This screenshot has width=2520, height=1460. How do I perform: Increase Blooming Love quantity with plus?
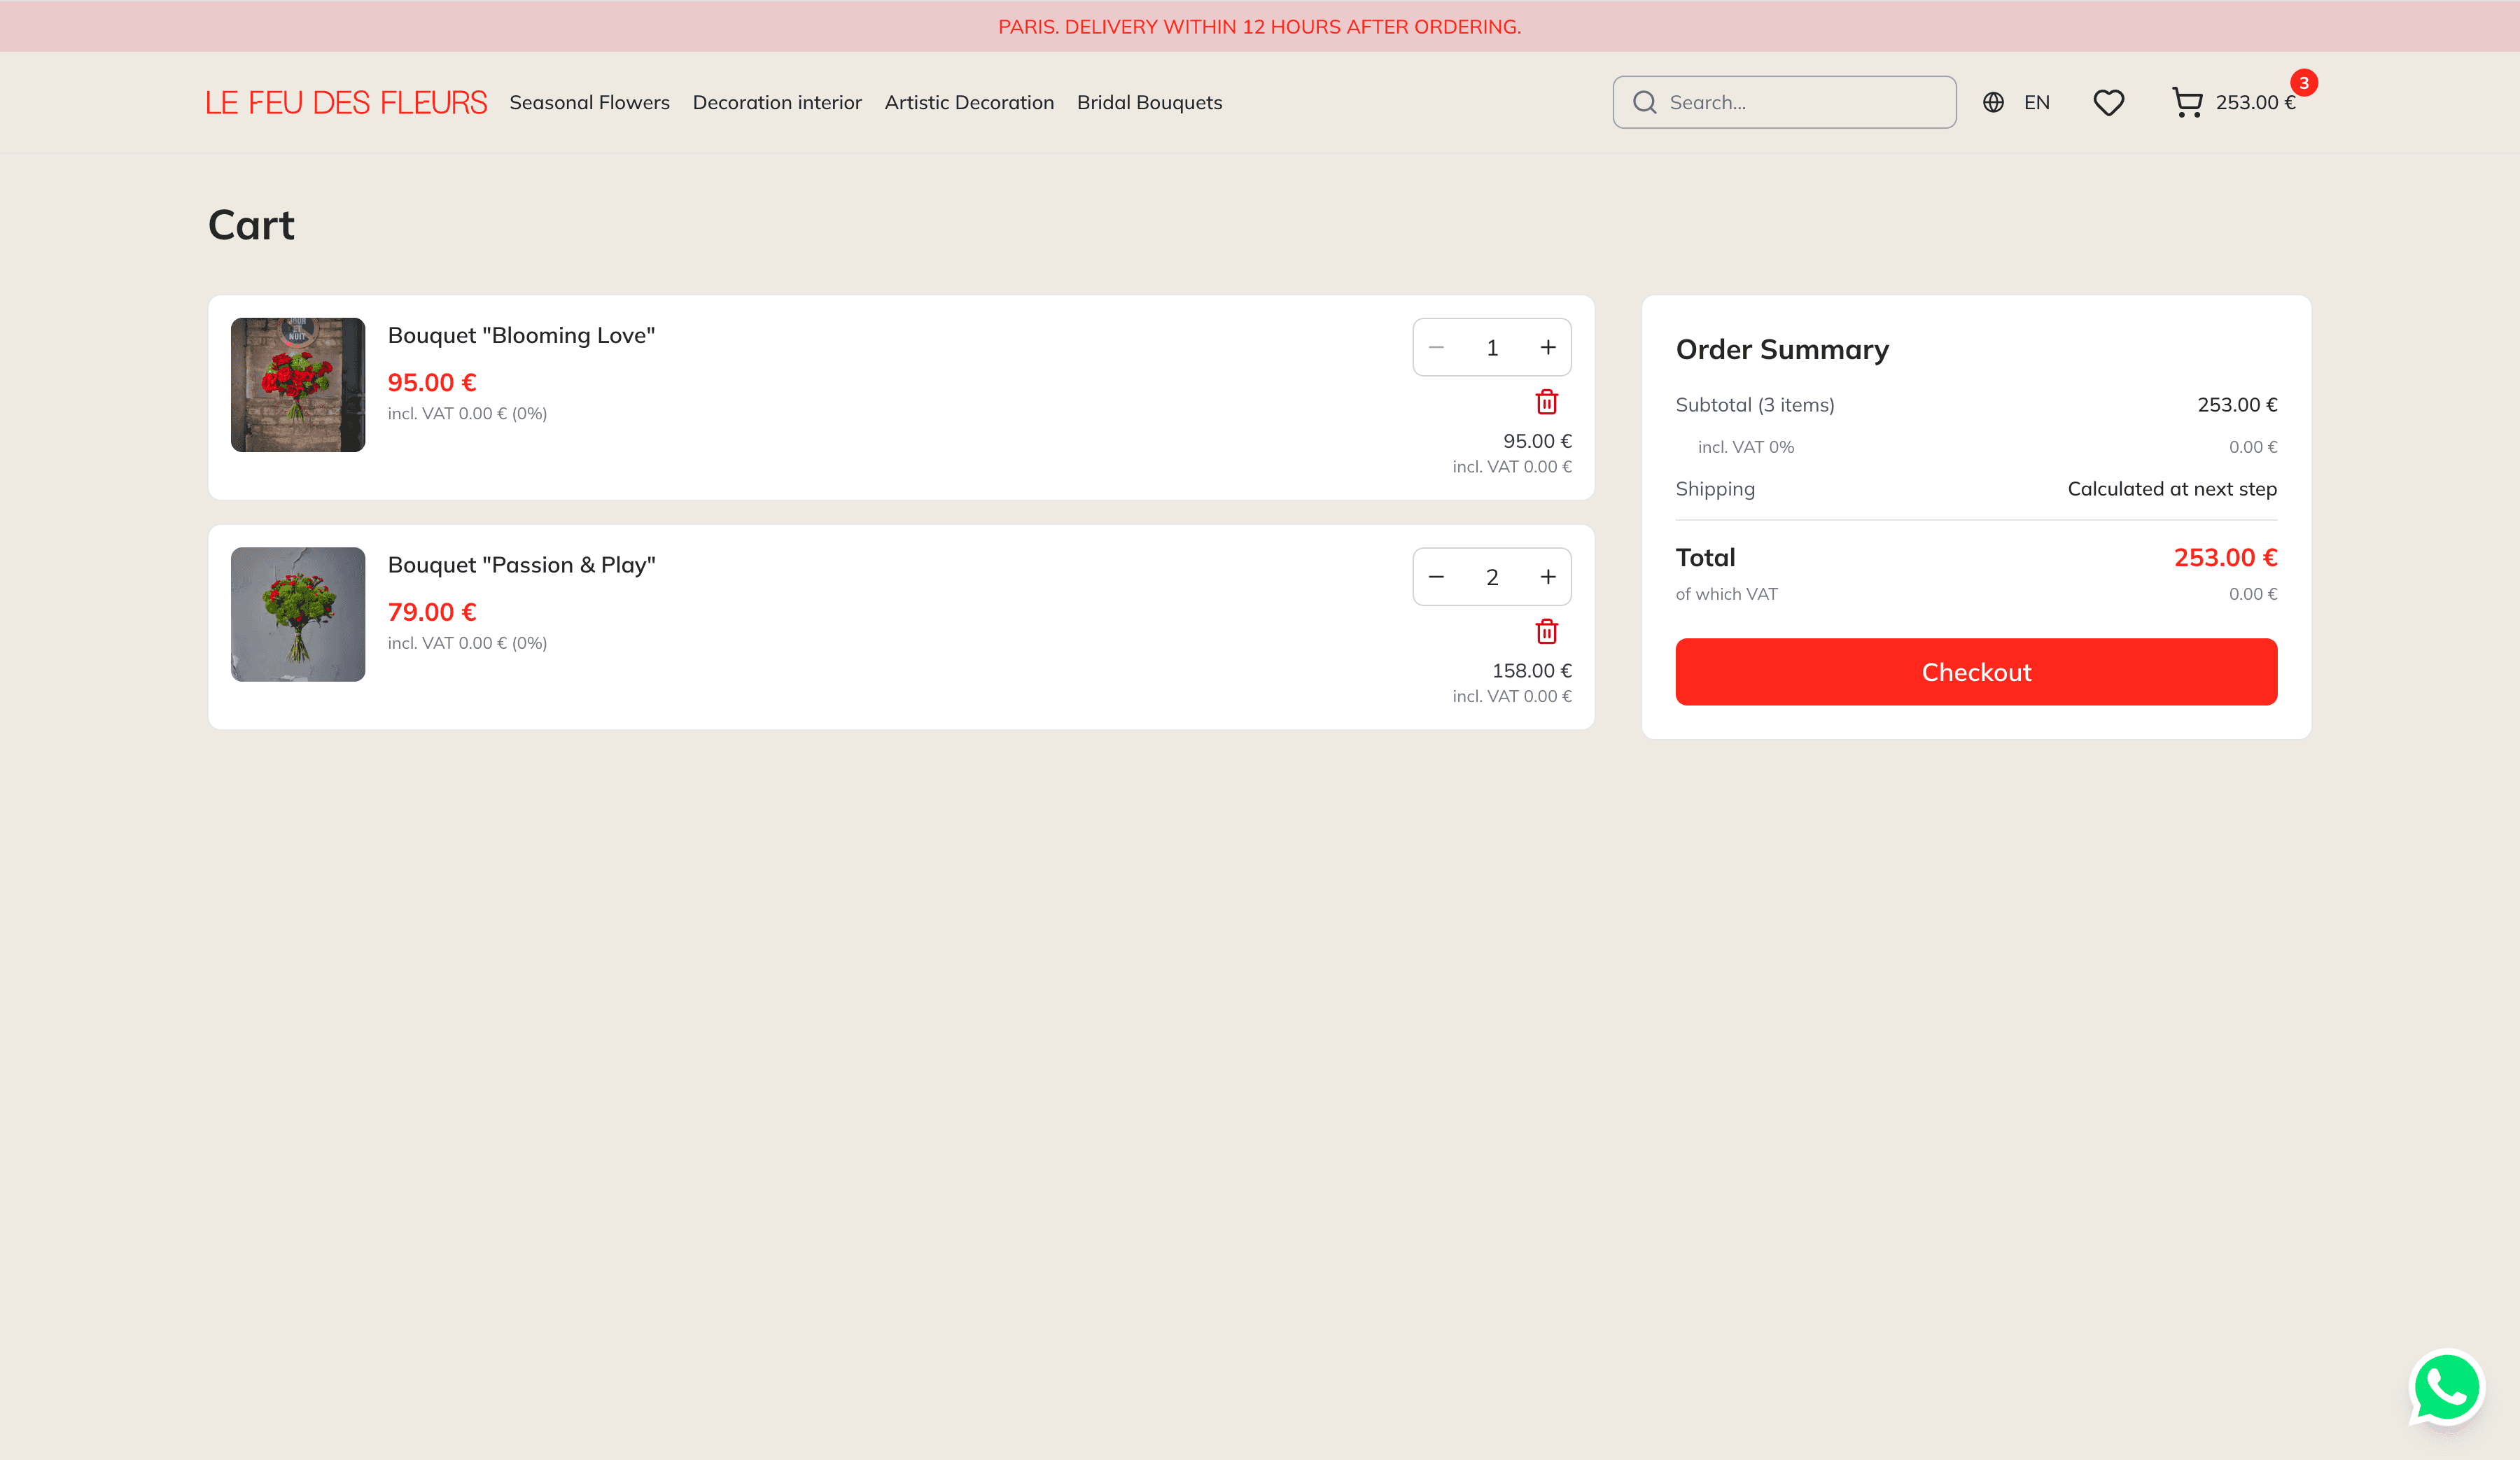[x=1547, y=347]
